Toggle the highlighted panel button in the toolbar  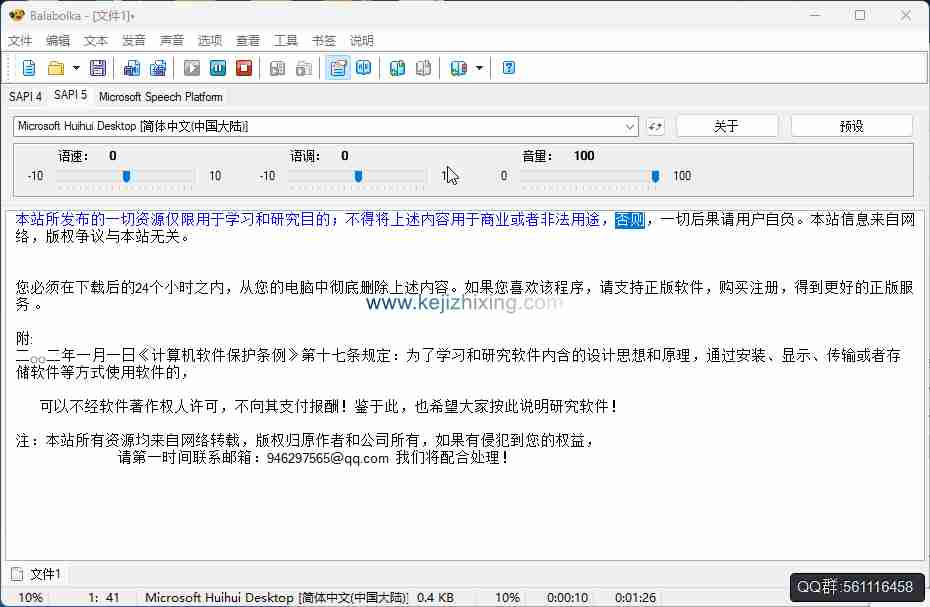click(x=338, y=68)
